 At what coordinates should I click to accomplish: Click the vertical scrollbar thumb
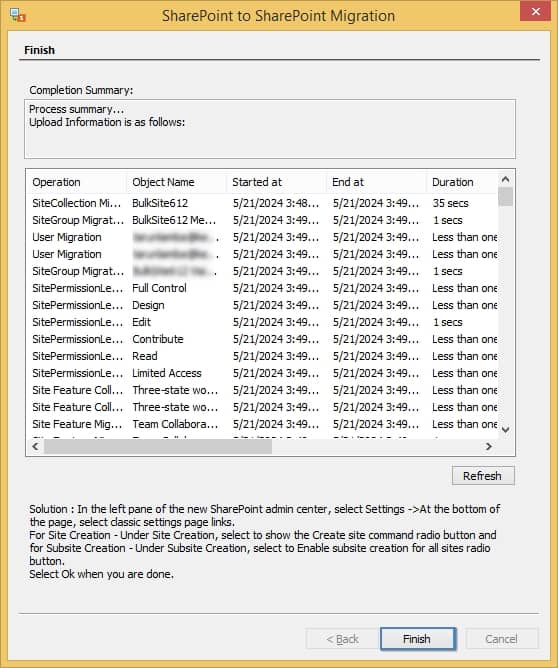(x=506, y=196)
